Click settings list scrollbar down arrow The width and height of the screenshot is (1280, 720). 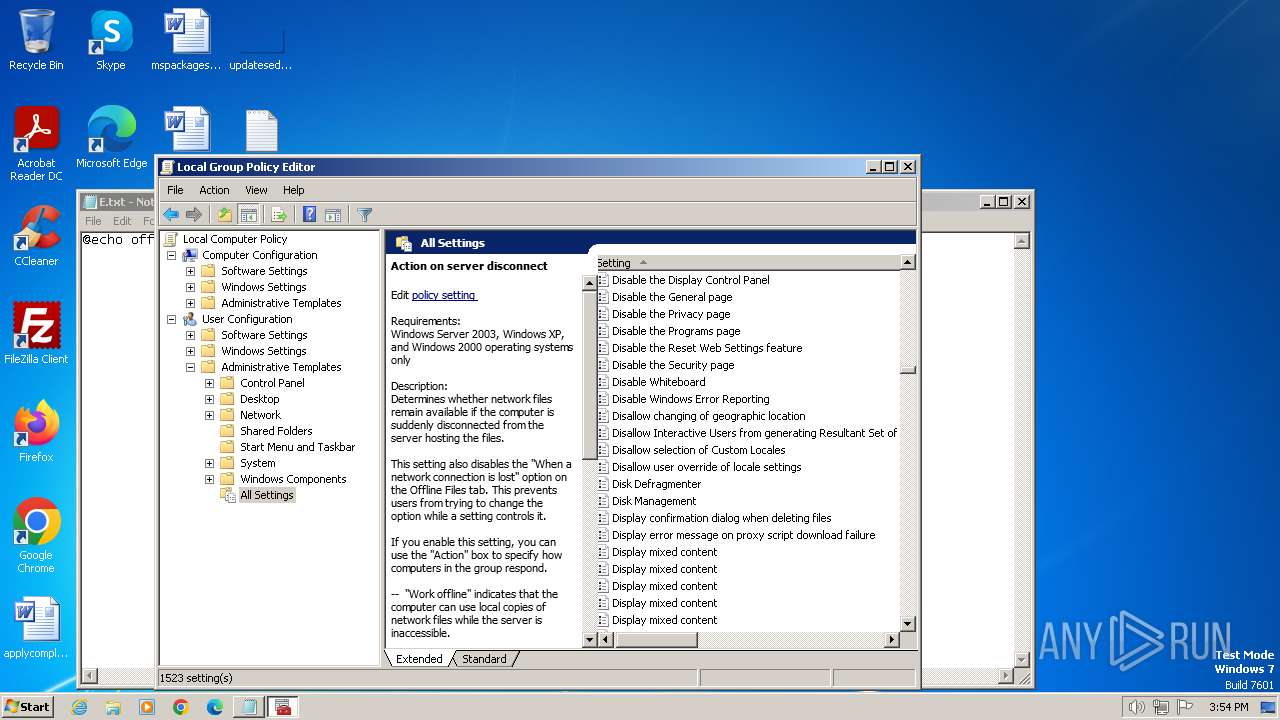[908, 624]
